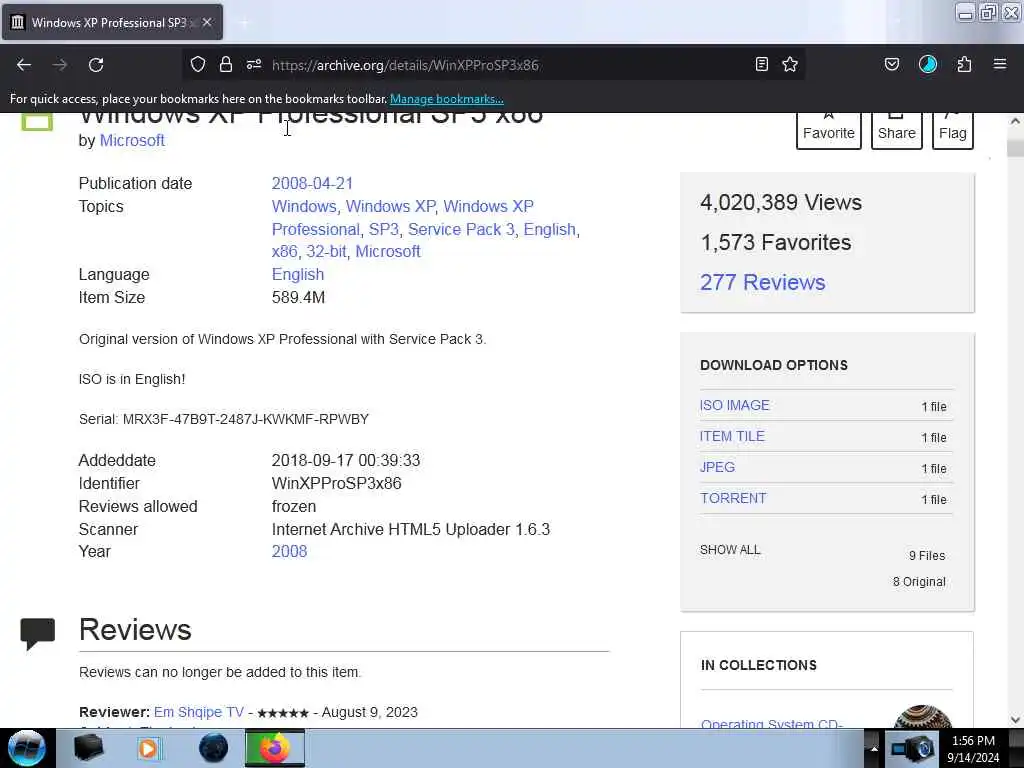Viewport: 1024px width, 768px height.
Task: Open the Microsoft creator link
Action: [132, 140]
